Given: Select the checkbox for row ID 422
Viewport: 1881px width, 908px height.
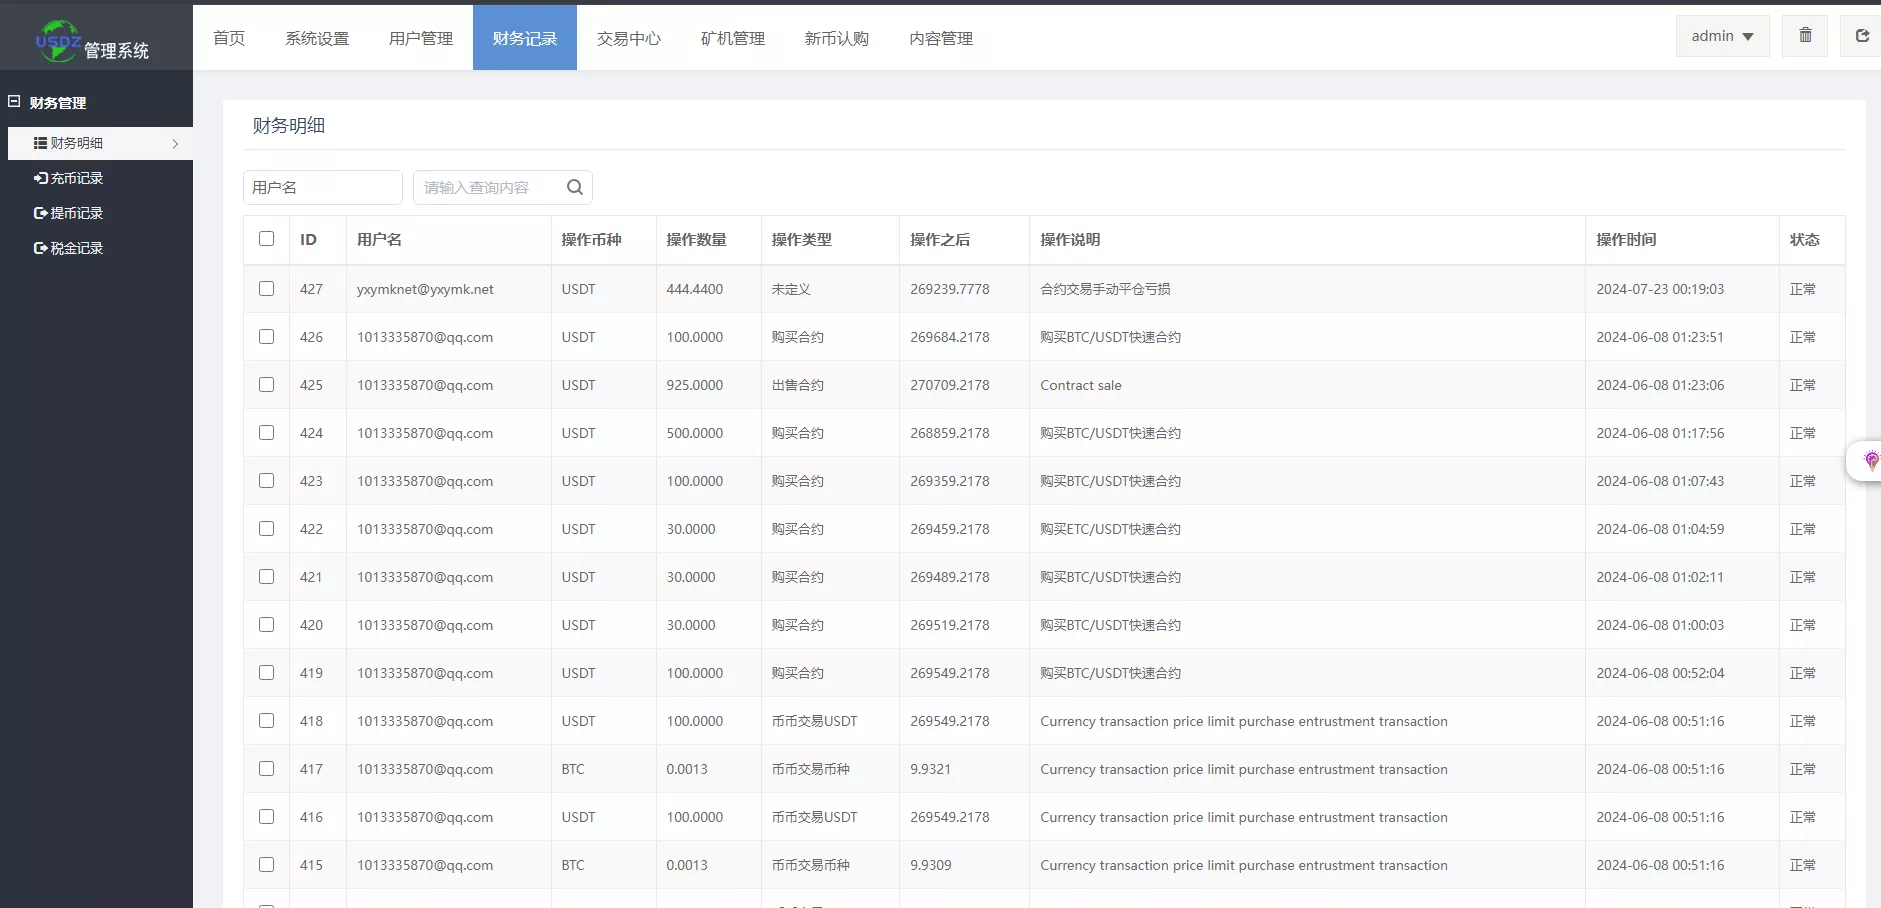Looking at the screenshot, I should 266,529.
